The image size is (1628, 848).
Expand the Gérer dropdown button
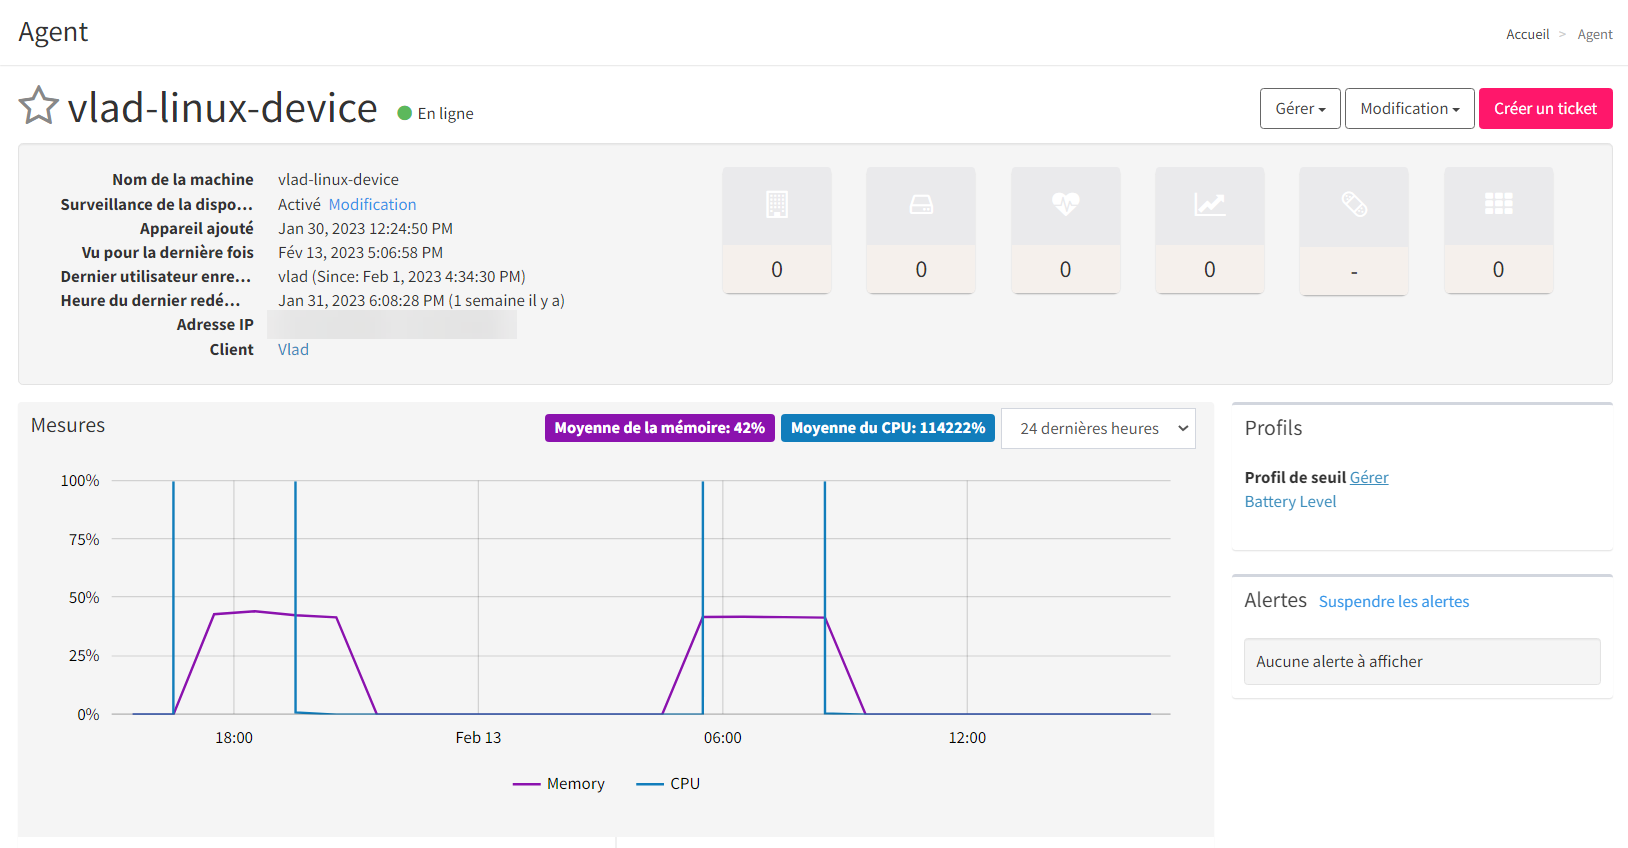pyautogui.click(x=1300, y=108)
